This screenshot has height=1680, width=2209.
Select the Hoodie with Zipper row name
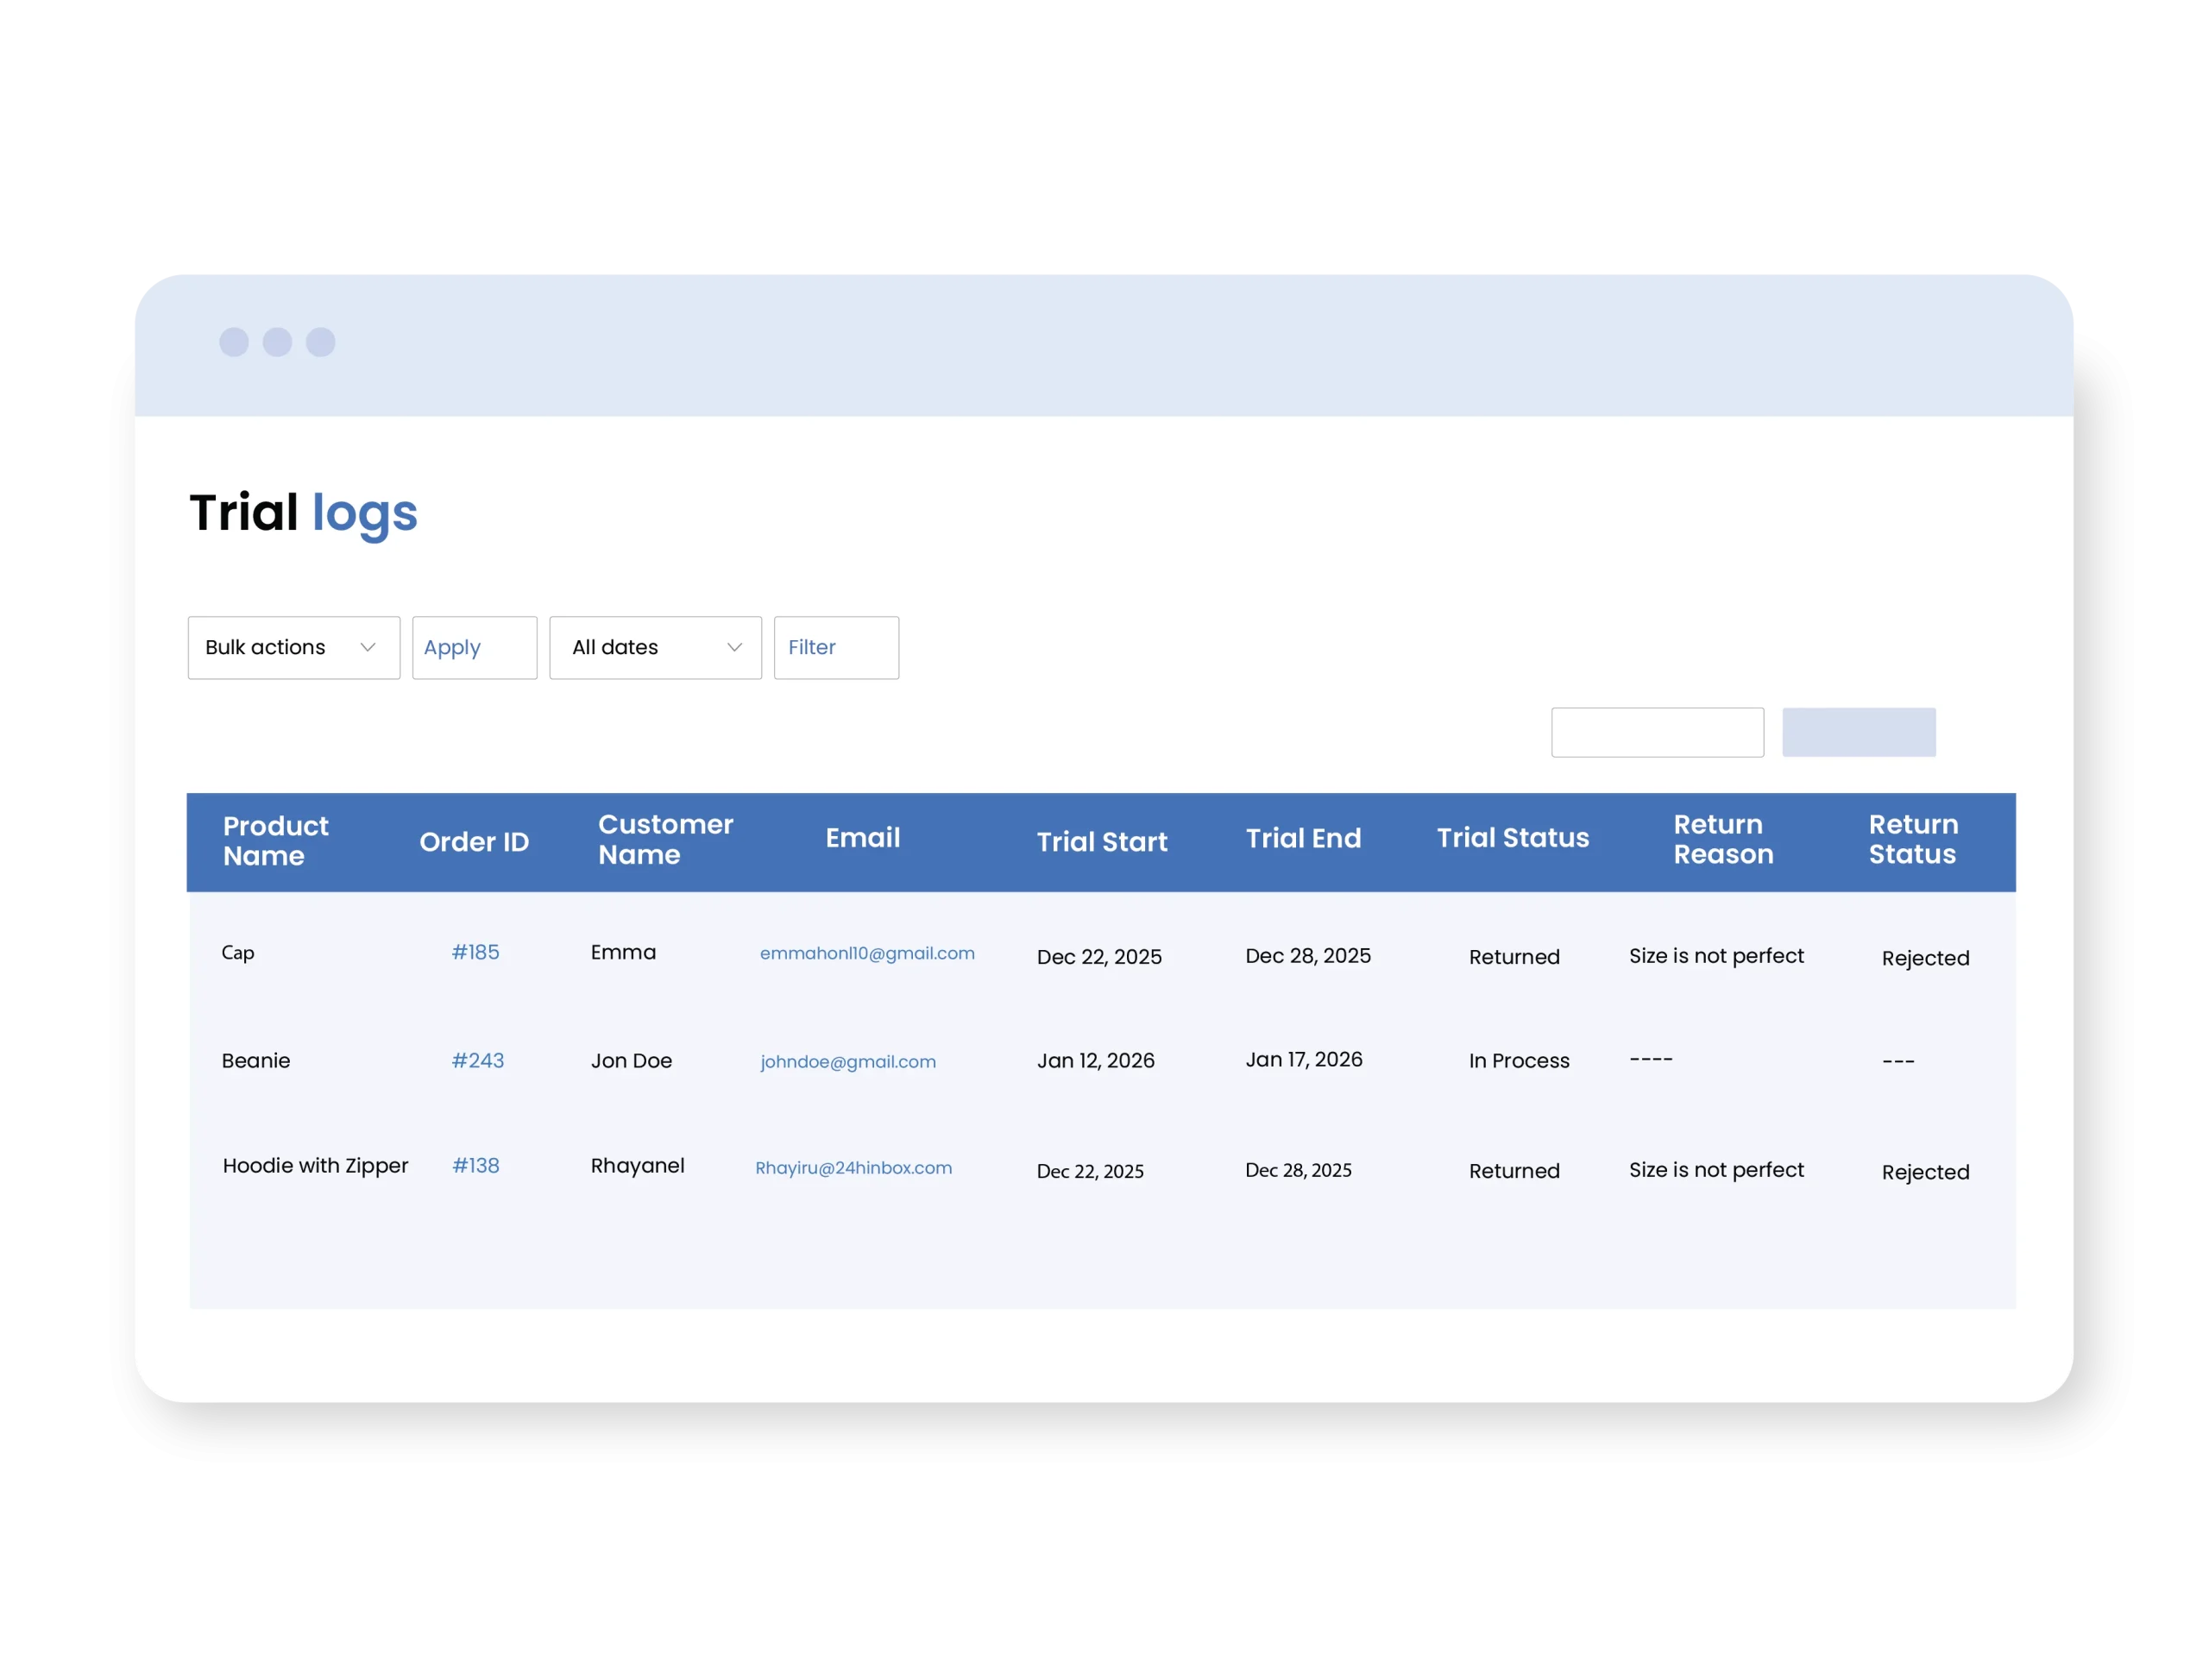[315, 1165]
